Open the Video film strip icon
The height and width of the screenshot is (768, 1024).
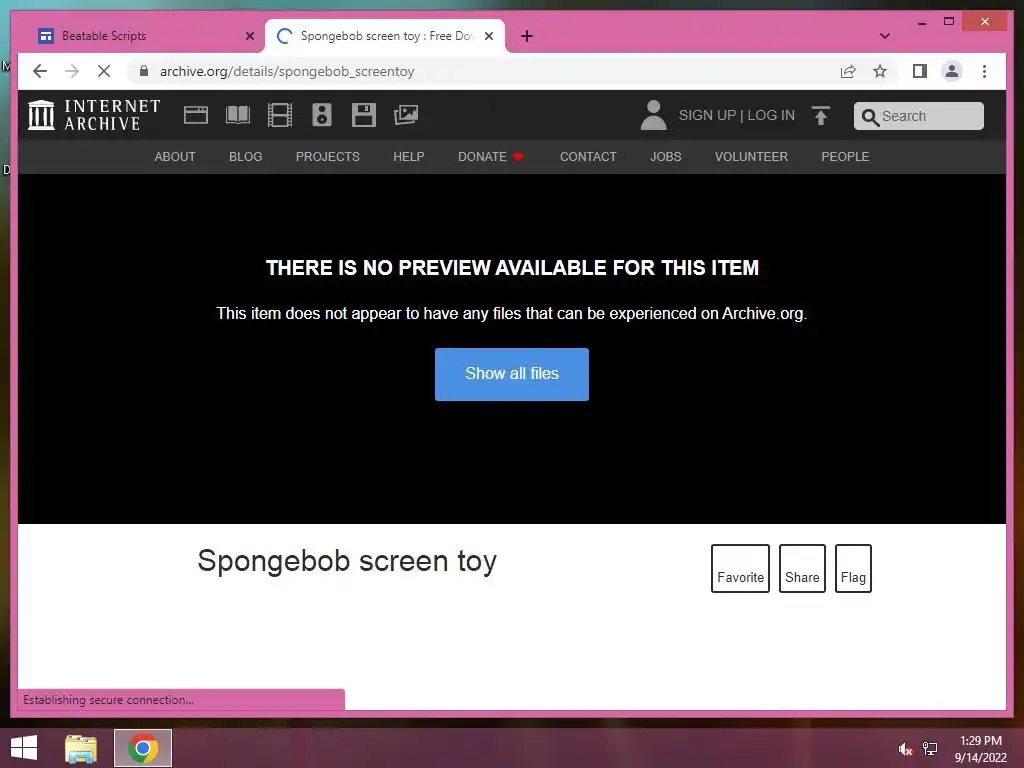[x=280, y=115]
